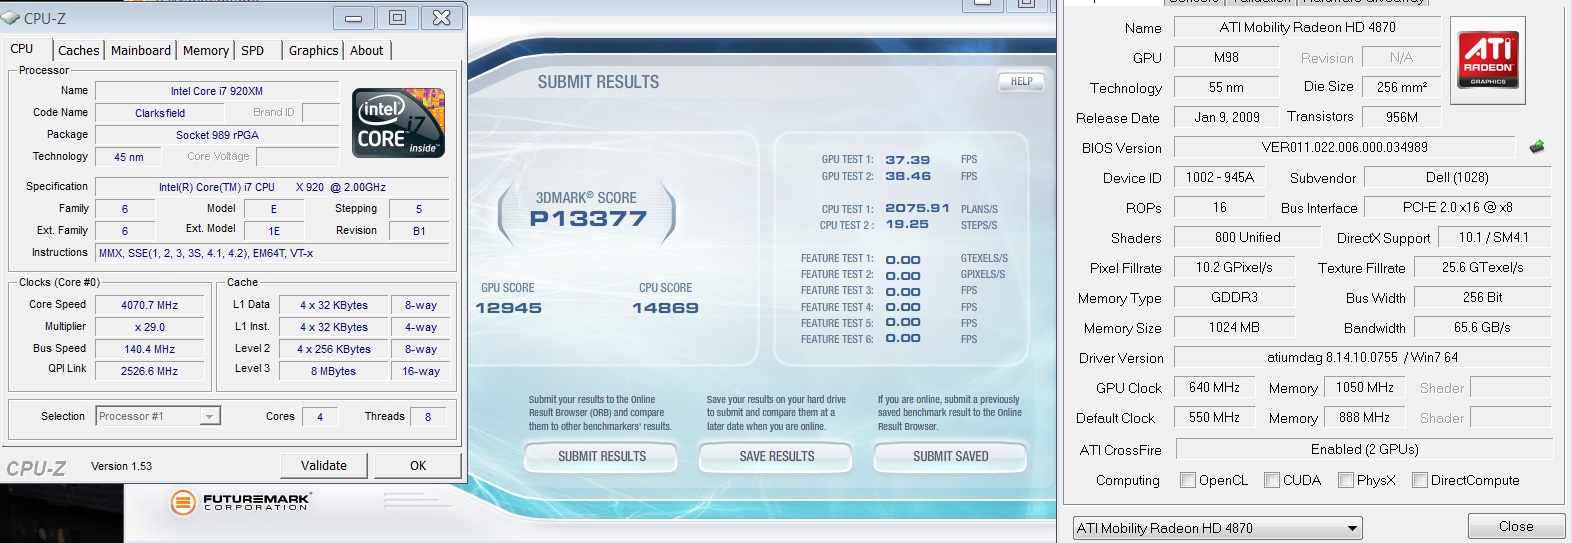
Task: Switch to the Graphics tab in CPU-Z
Action: click(314, 50)
